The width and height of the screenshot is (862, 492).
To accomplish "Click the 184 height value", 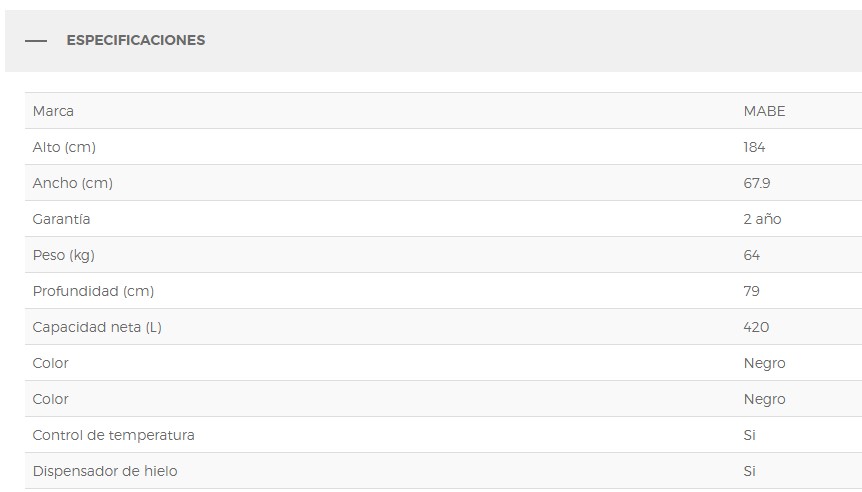I will tap(754, 147).
